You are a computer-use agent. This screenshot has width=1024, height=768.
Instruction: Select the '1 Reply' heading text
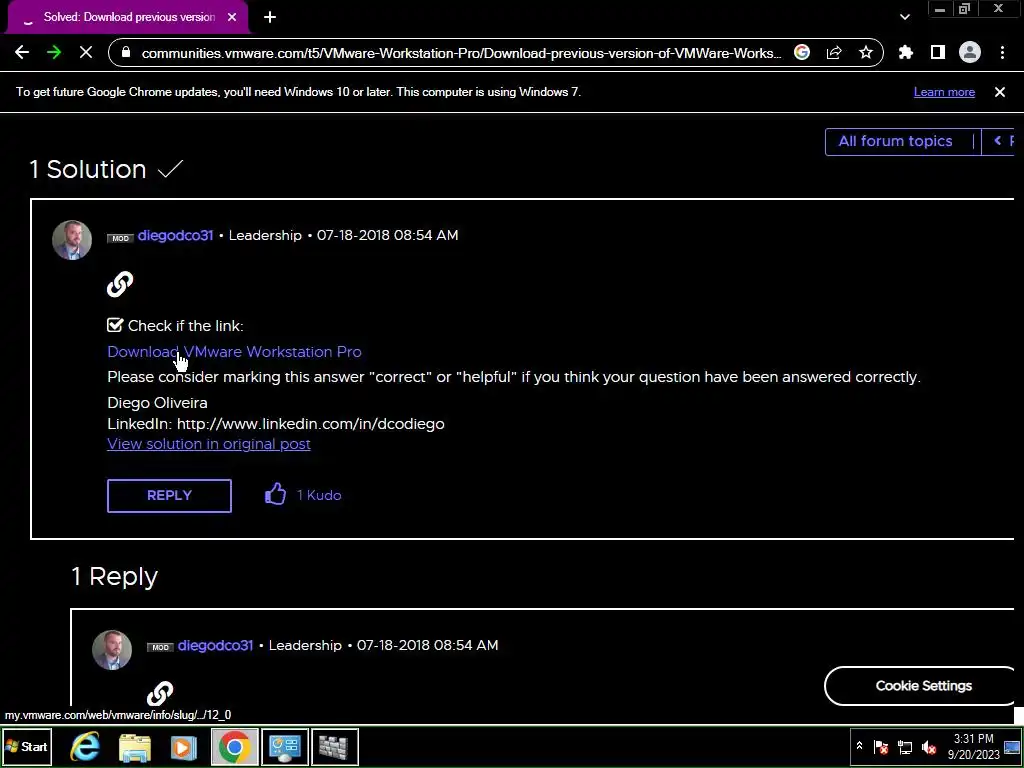pyautogui.click(x=114, y=577)
